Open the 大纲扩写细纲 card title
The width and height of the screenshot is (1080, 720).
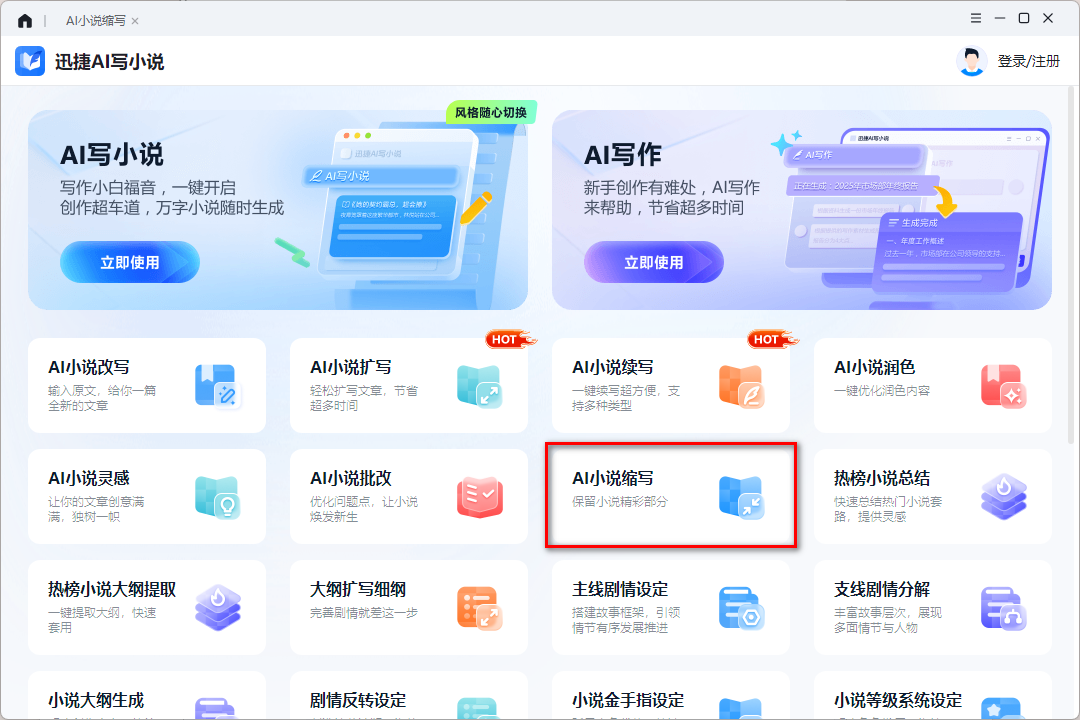[357, 589]
